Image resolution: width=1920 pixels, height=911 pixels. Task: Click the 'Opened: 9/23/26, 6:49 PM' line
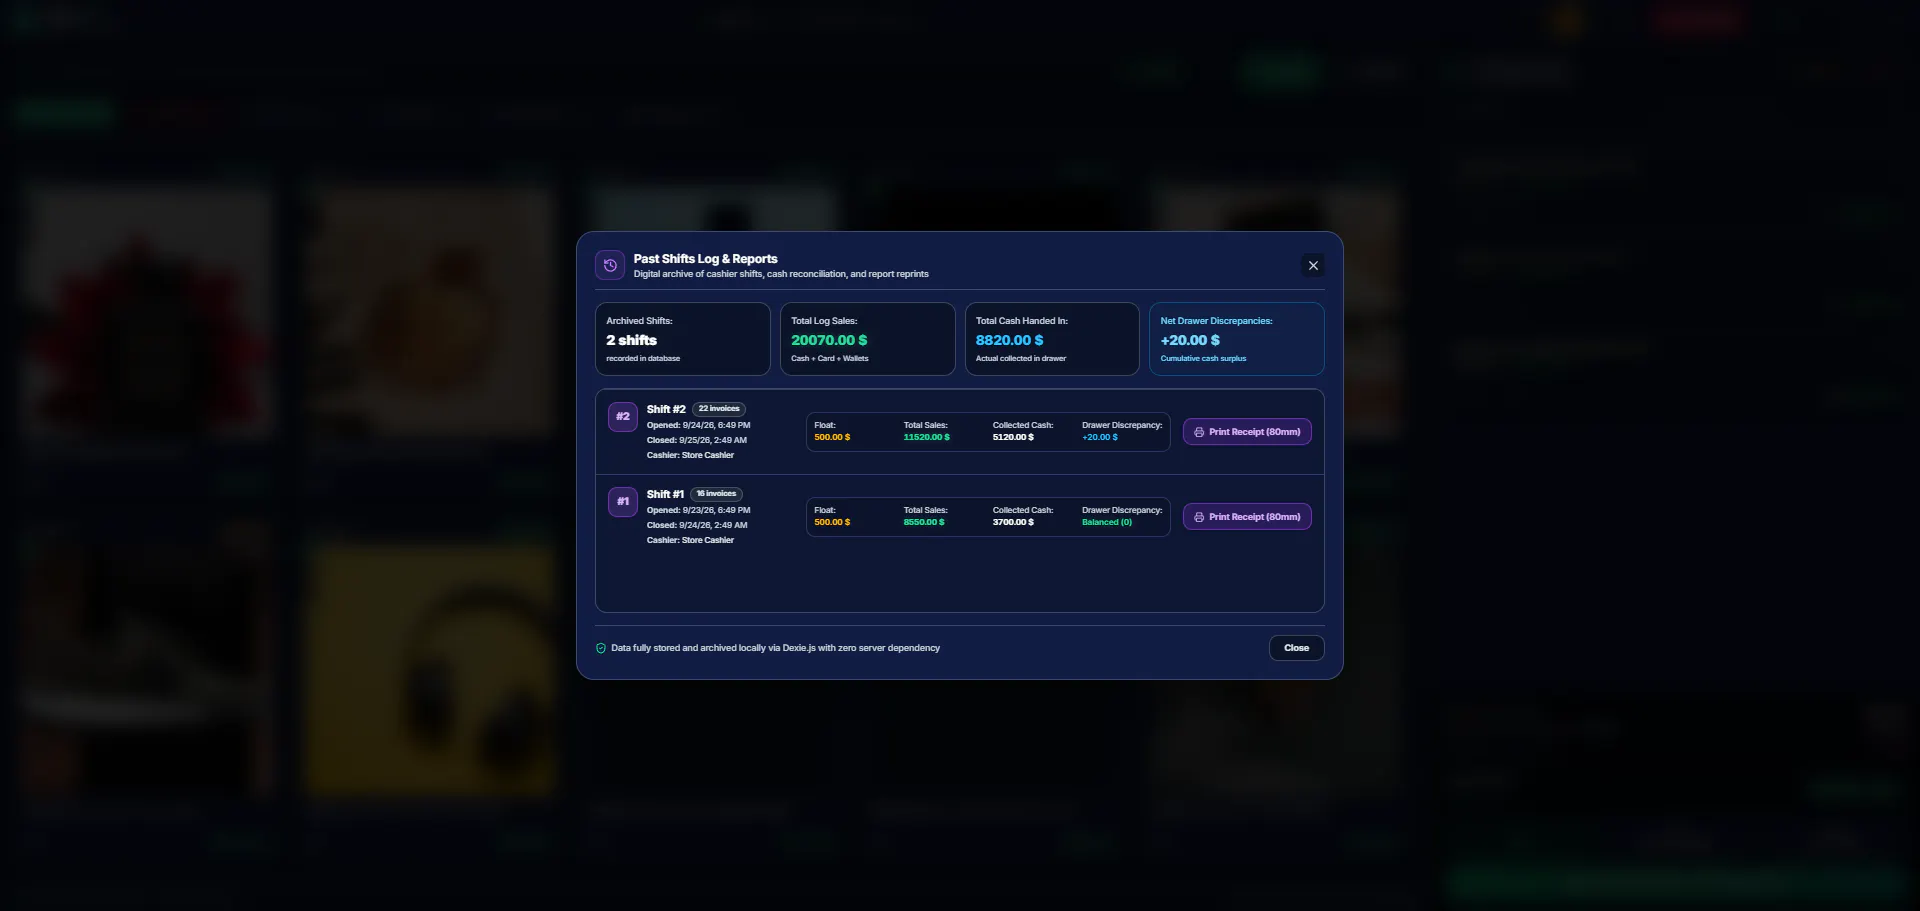[698, 510]
